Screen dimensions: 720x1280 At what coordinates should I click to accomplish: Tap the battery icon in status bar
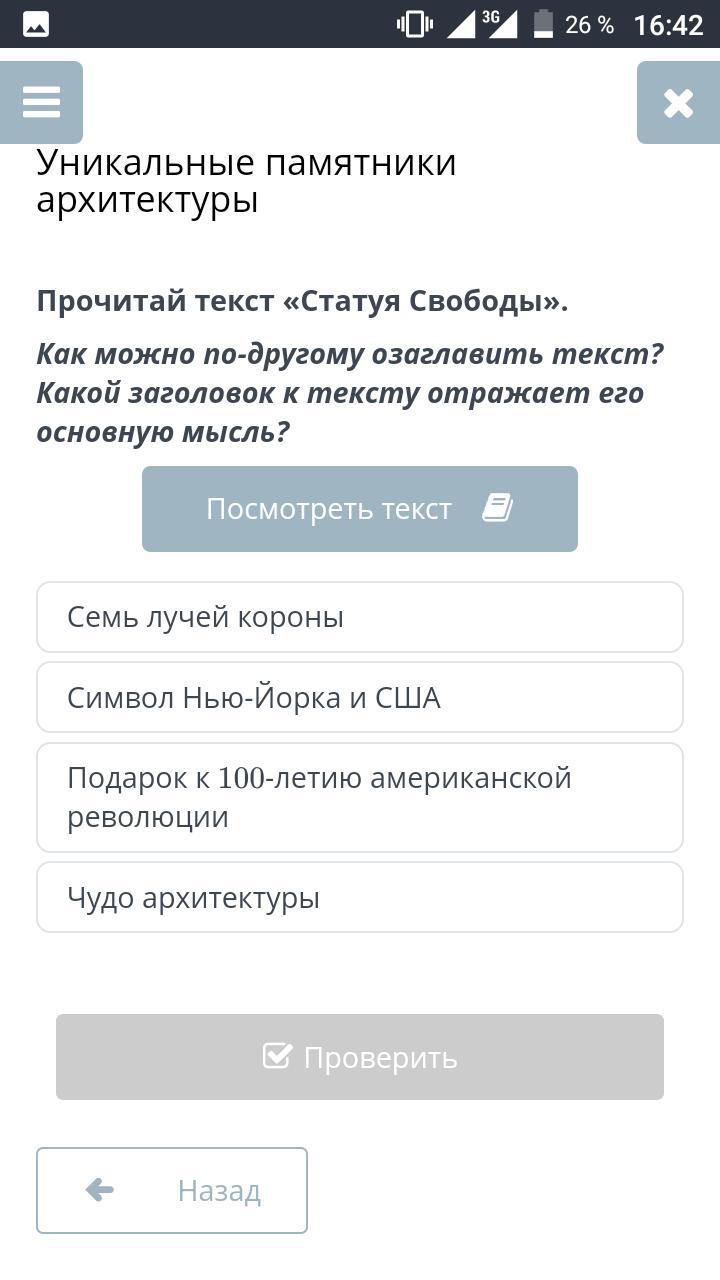[543, 24]
